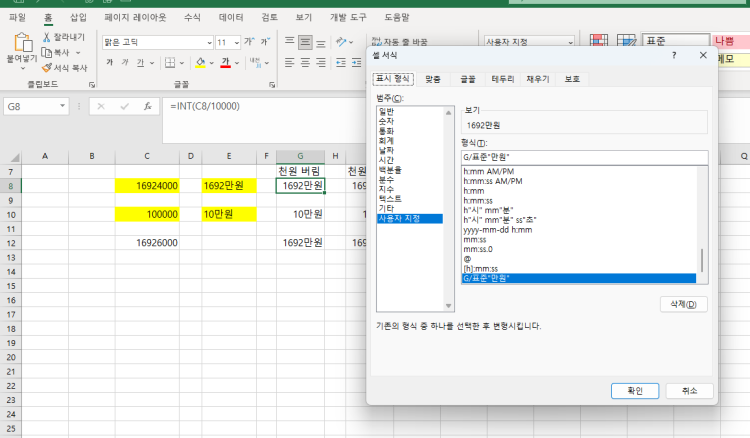The width and height of the screenshot is (750, 438).
Task: Click the conditional formatting icon
Action: (600, 42)
